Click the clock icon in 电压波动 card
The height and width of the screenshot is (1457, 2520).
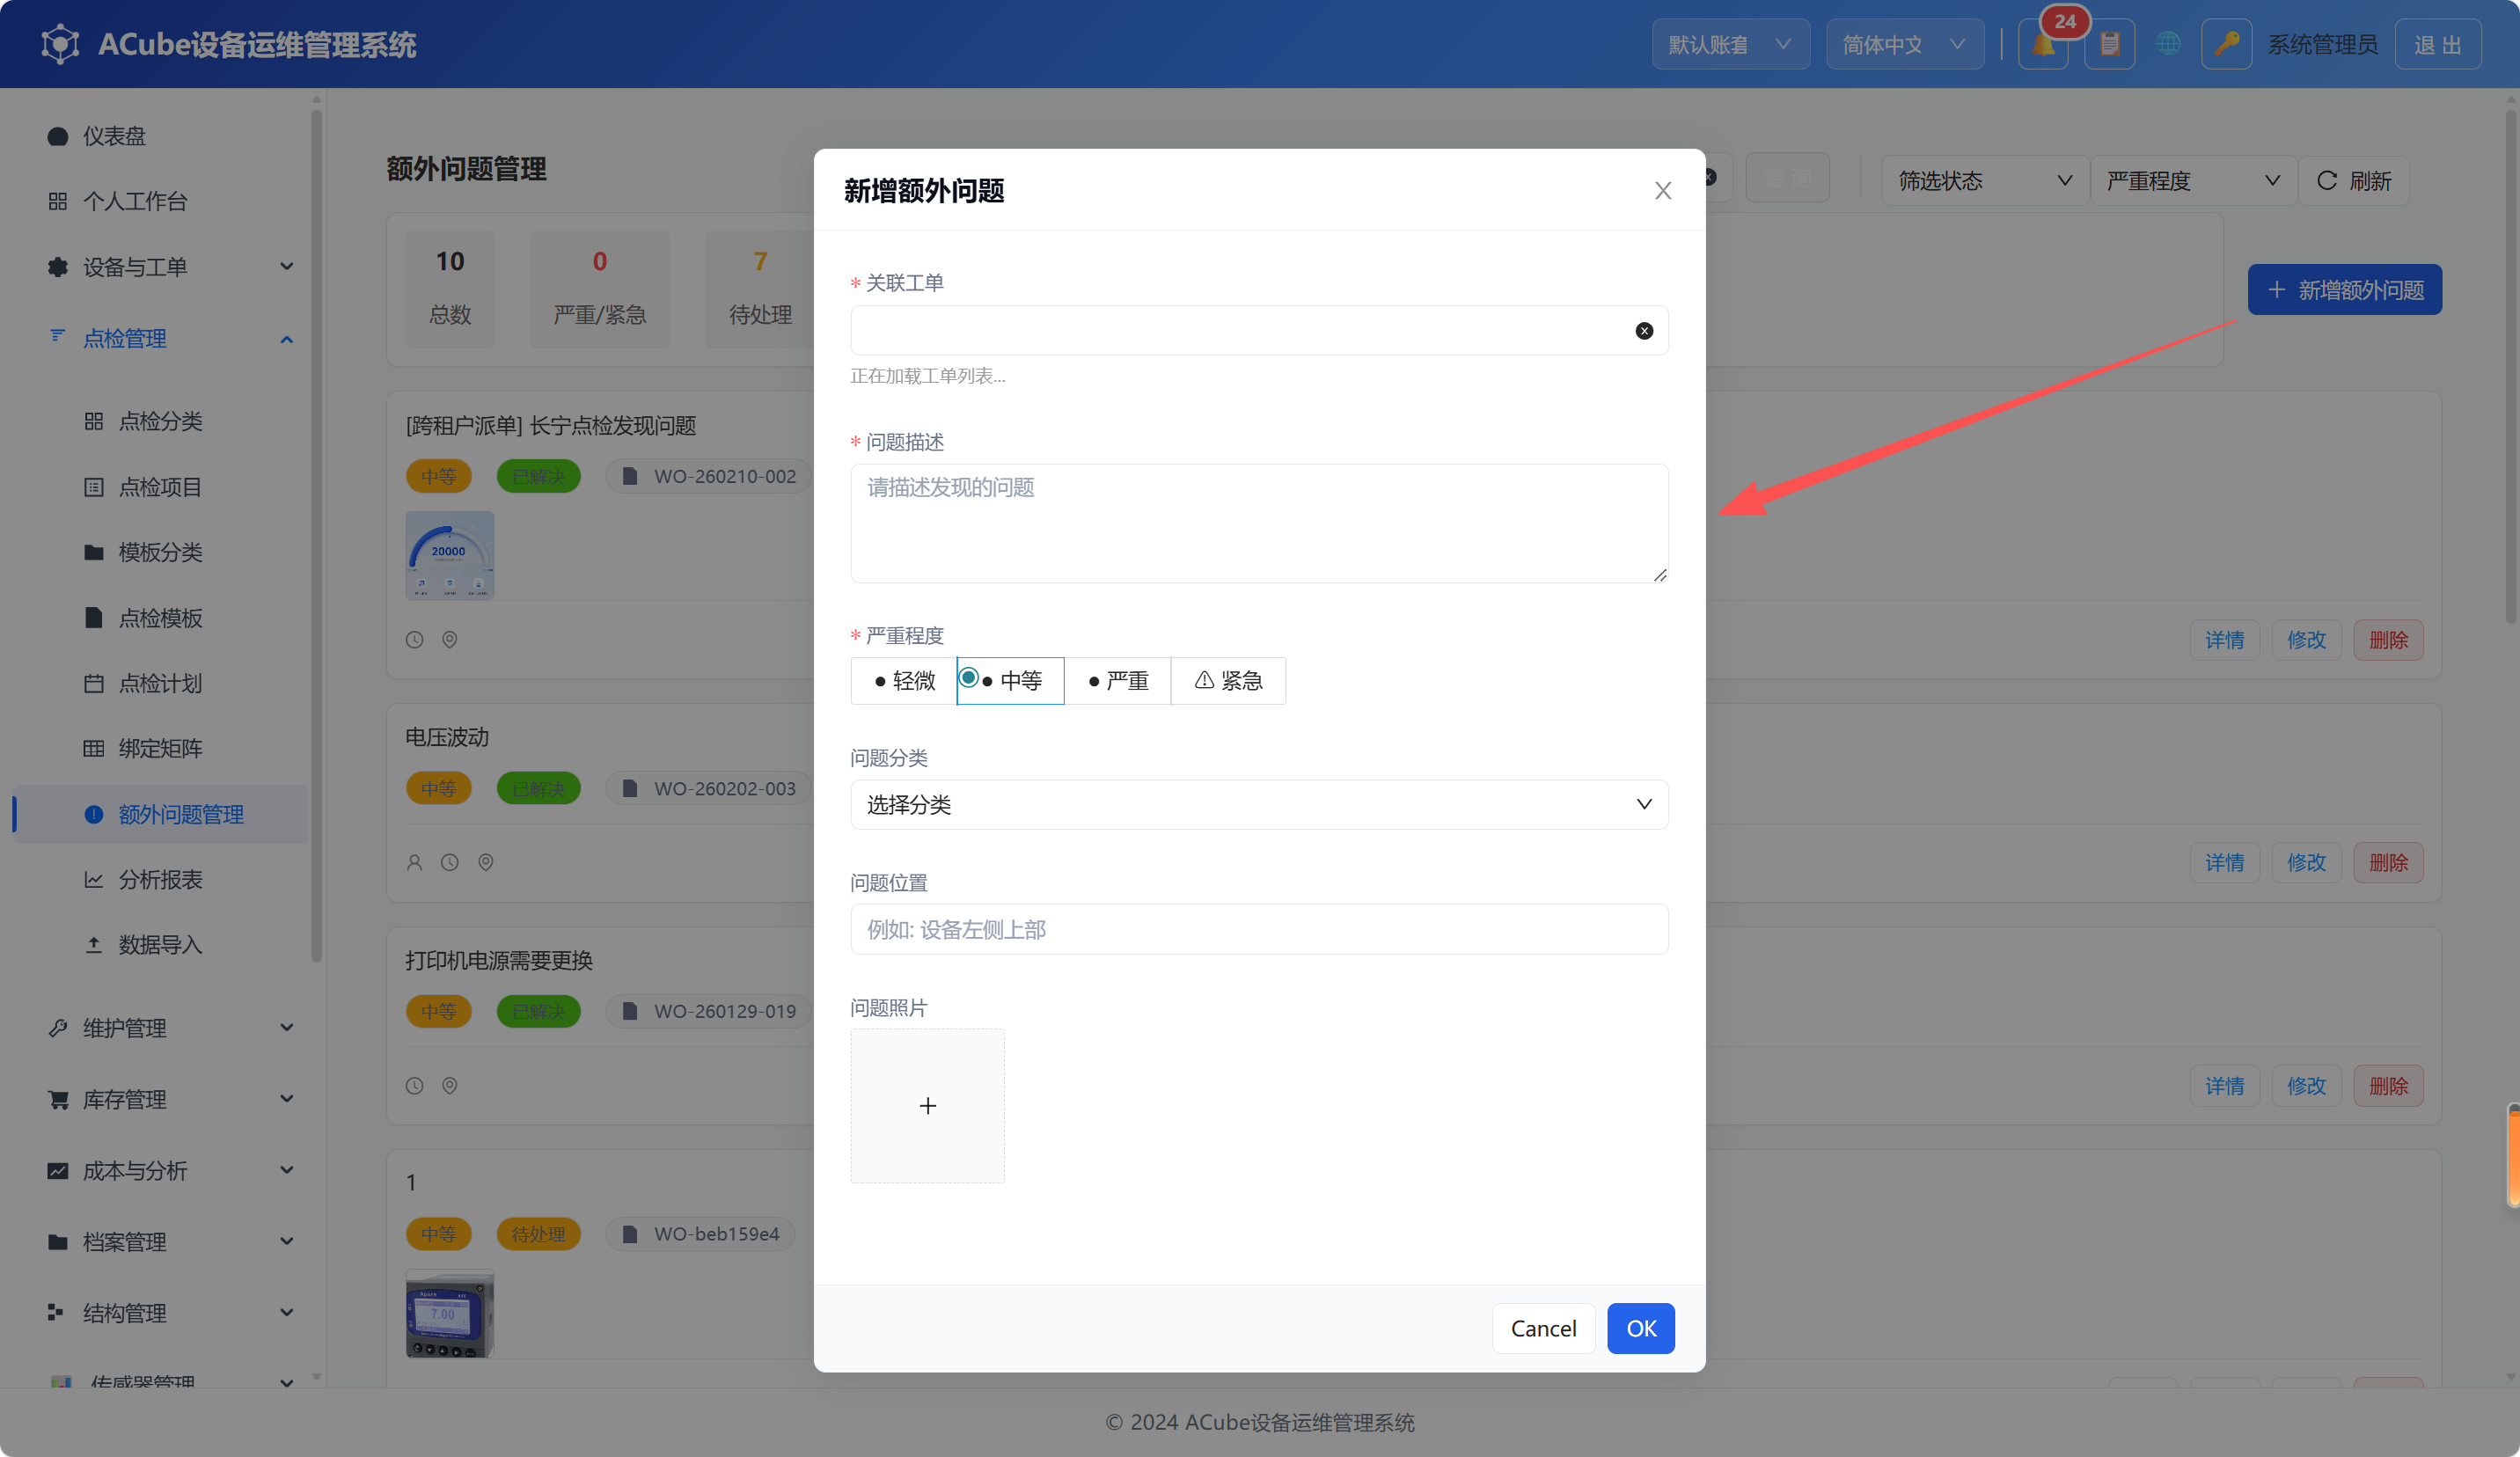point(450,862)
